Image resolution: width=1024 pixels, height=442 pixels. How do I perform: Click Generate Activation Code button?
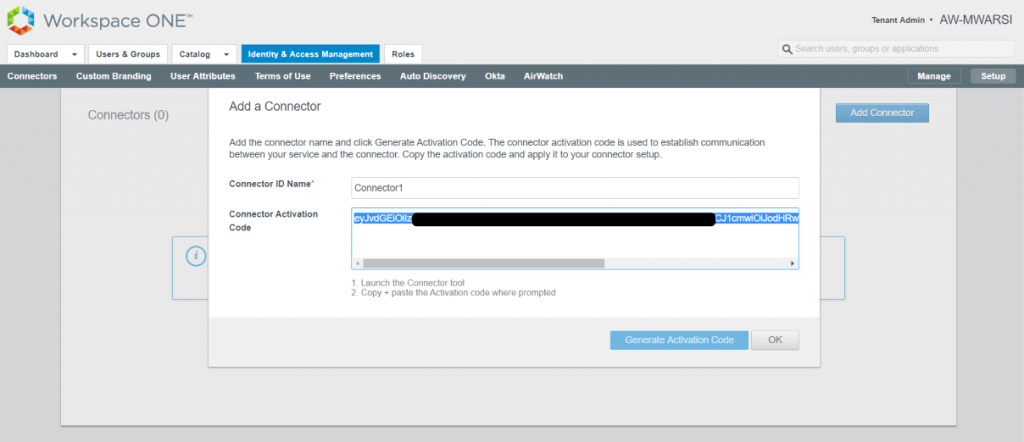tap(679, 340)
